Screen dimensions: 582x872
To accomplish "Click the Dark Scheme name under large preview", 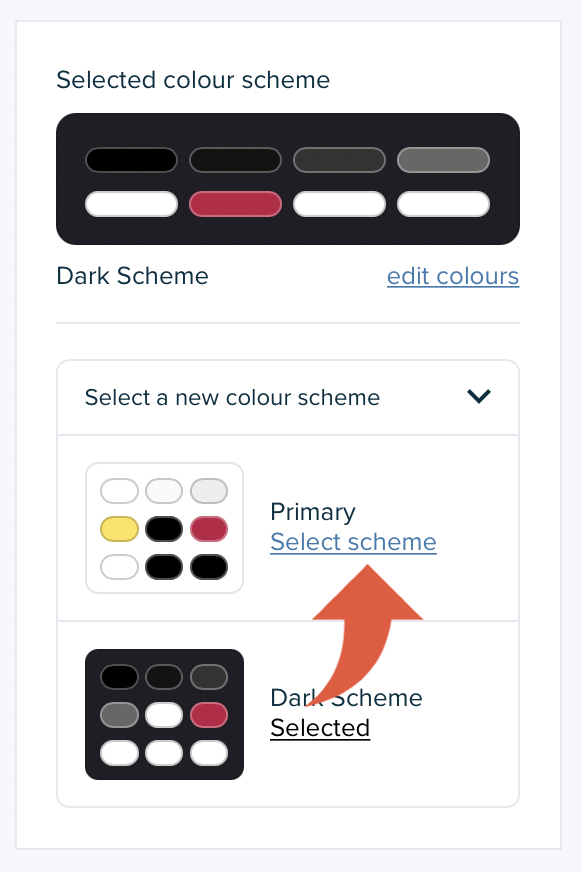I will [x=132, y=276].
